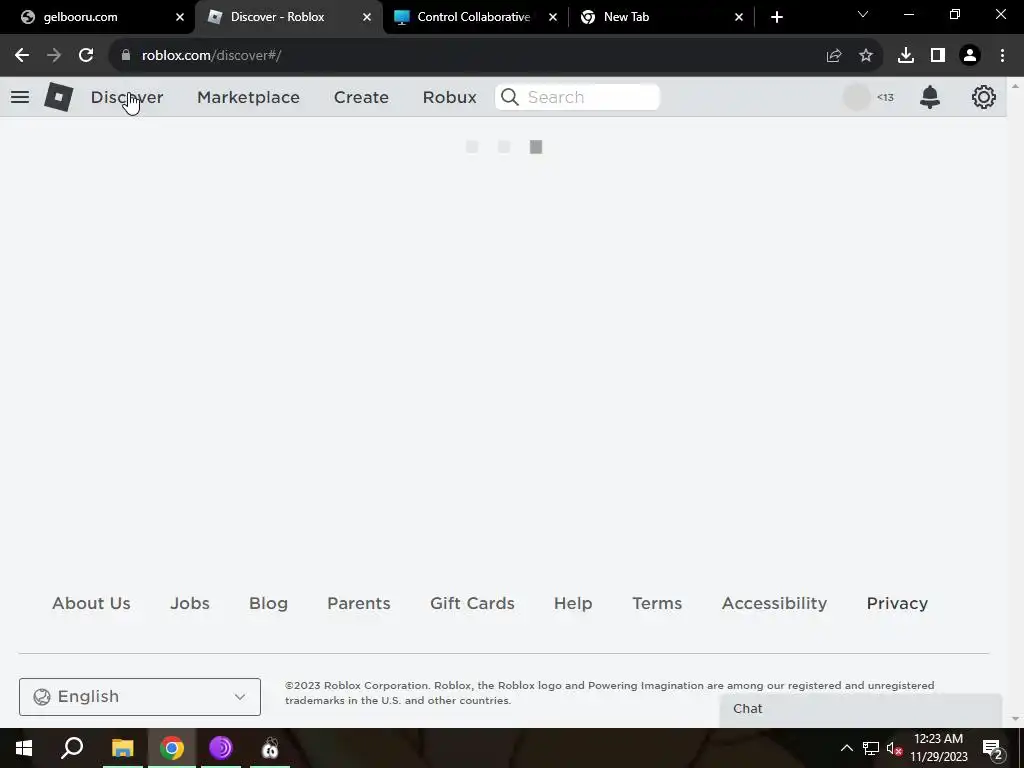Screen dimensions: 1024x768
Task: Open the hamburger navigation menu
Action: click(x=20, y=97)
